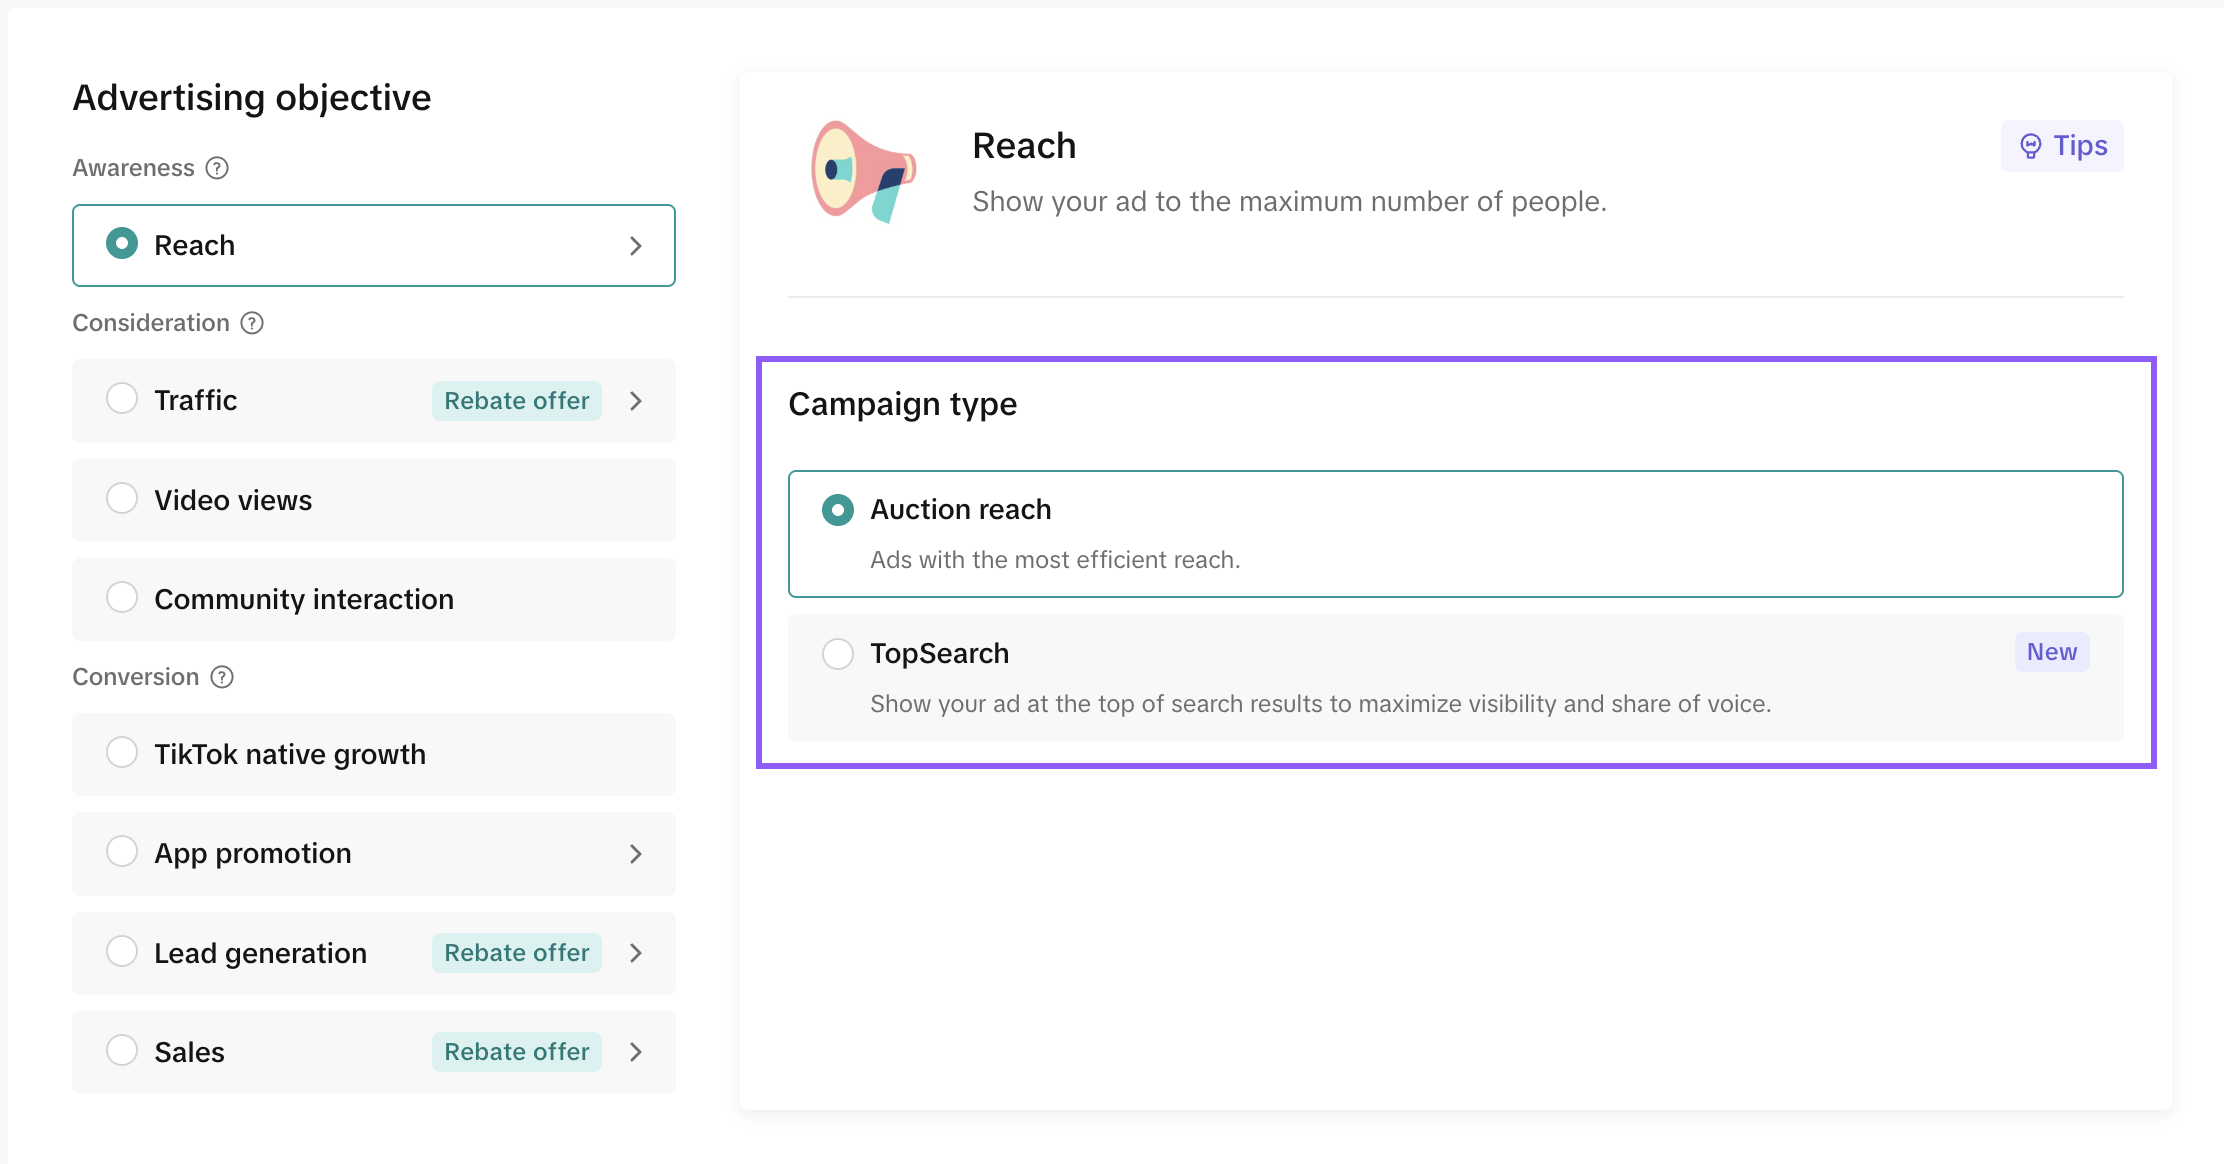Open the Tips button
Image resolution: width=2224 pixels, height=1164 pixels.
tap(2062, 146)
